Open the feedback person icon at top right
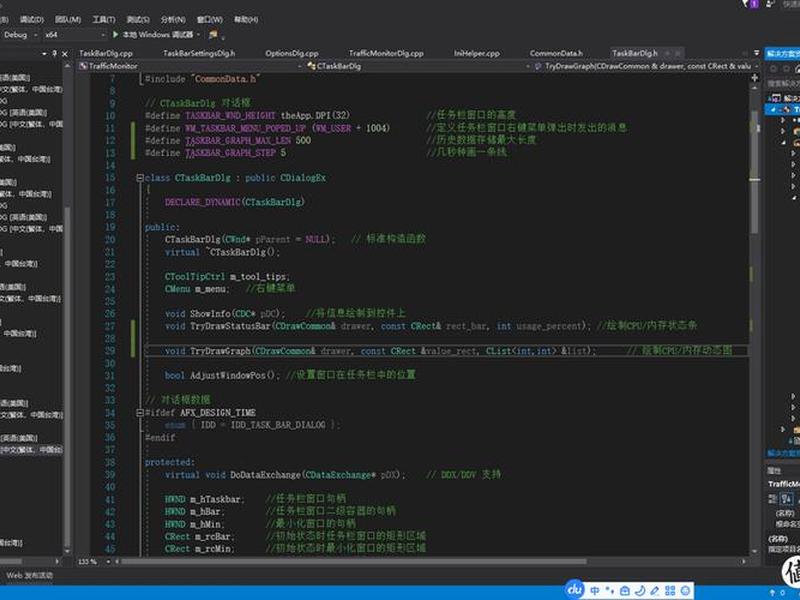Image resolution: width=800 pixels, height=600 pixels. point(770,4)
